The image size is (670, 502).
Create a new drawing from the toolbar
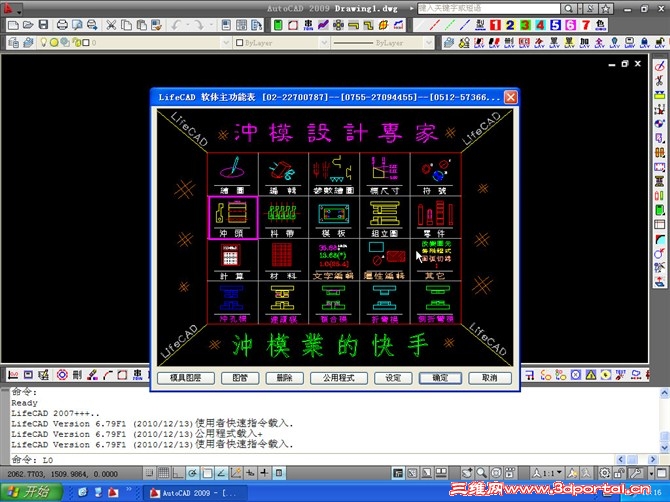click(x=13, y=25)
